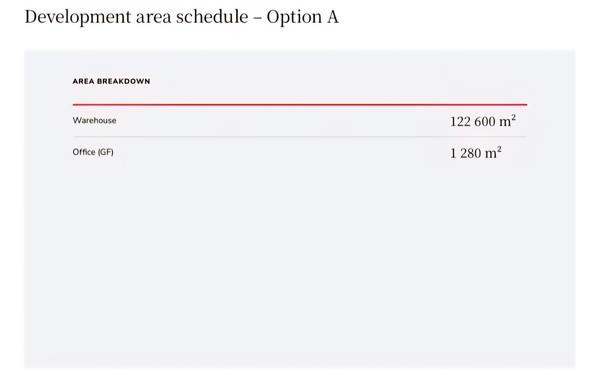The width and height of the screenshot is (600, 375).
Task: Click the grey separator below the Warehouse row
Action: pos(300,136)
